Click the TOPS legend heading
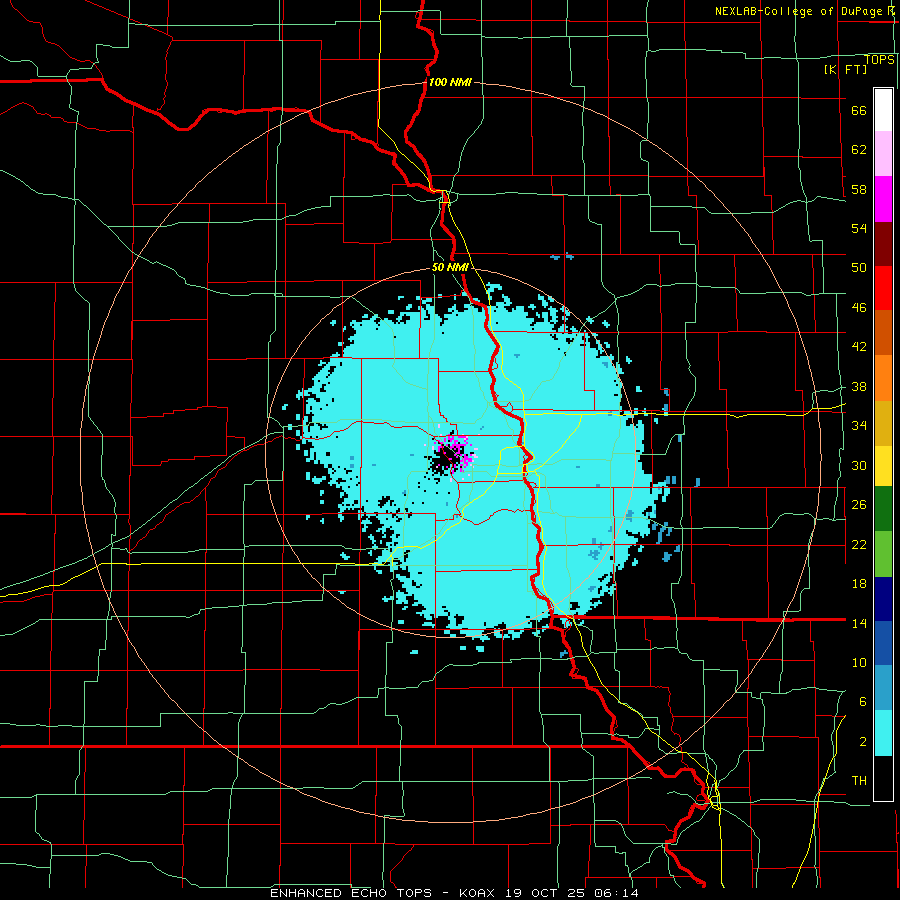 [x=879, y=60]
